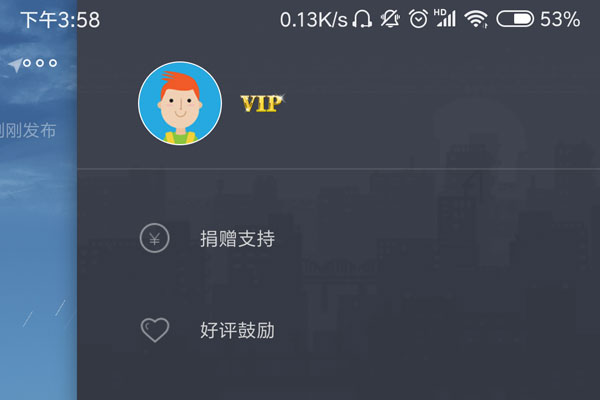This screenshot has width=600, height=400.
Task: Tap the 53% battery percentage text
Action: (x=560, y=19)
